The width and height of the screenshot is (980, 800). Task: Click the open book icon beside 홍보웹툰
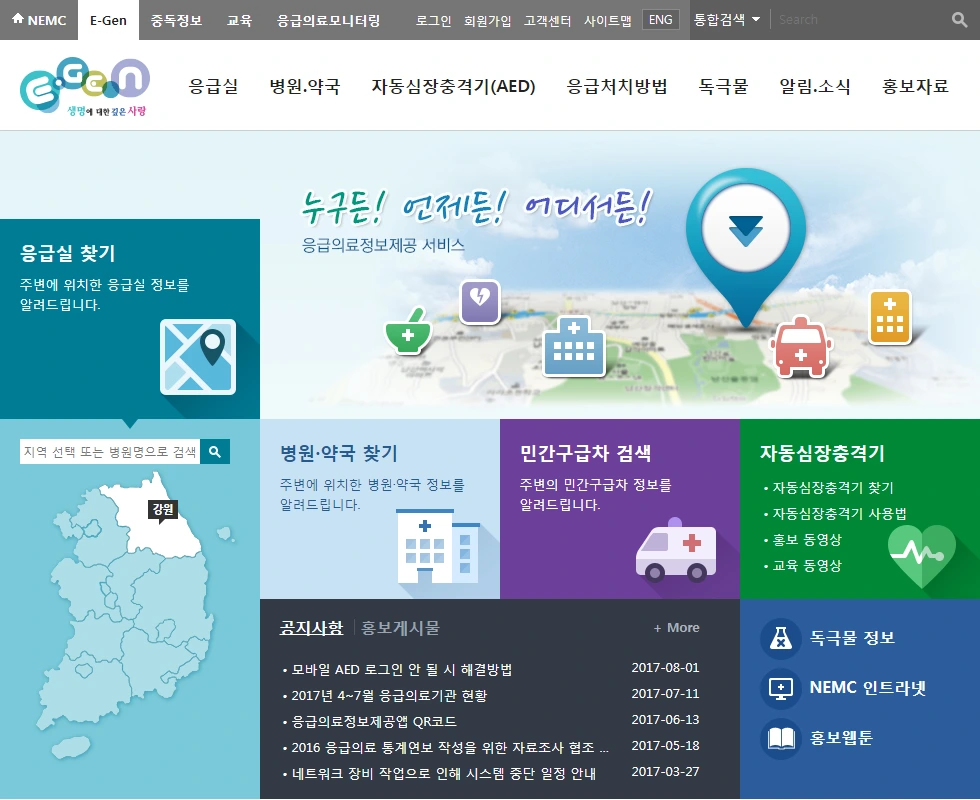(x=781, y=739)
